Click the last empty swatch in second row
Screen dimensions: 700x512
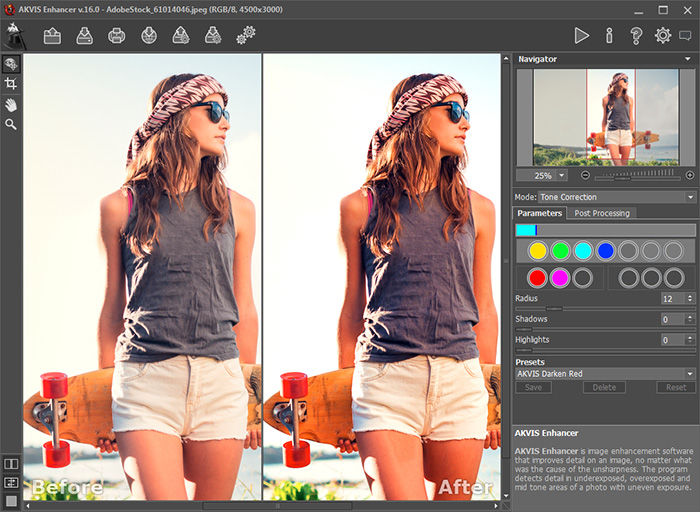[674, 278]
